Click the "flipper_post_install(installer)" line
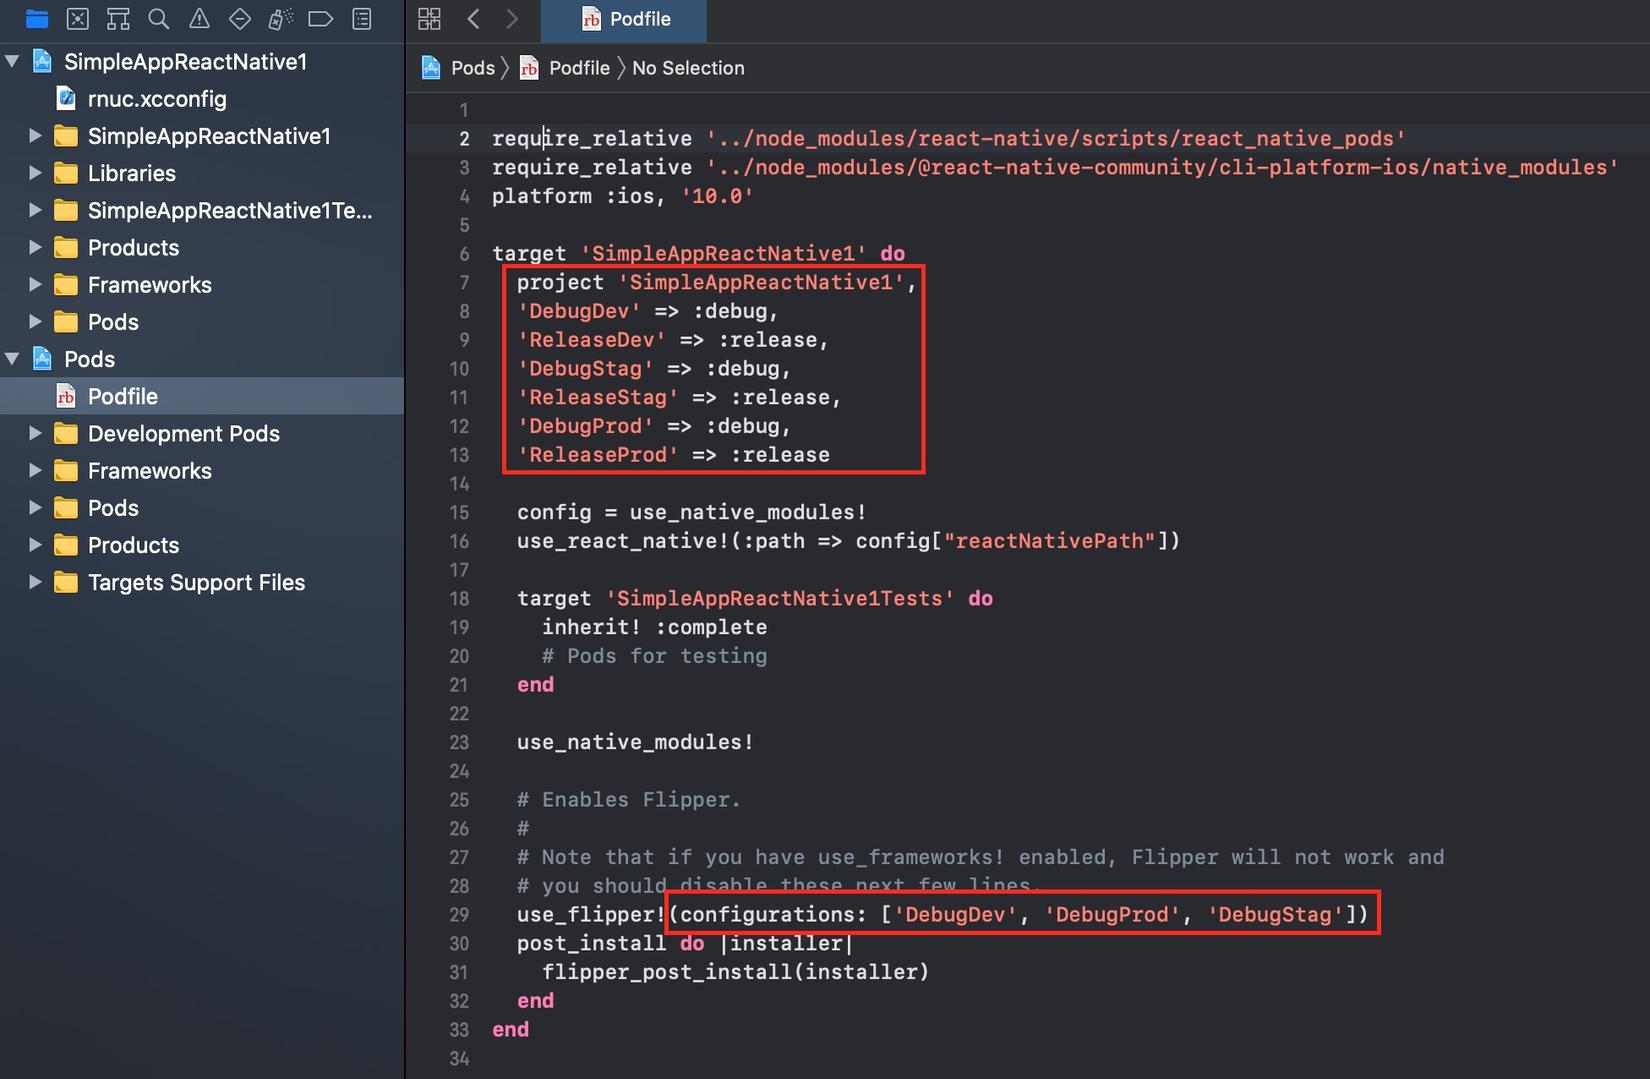Screen dimensions: 1650x1079 click(735, 971)
